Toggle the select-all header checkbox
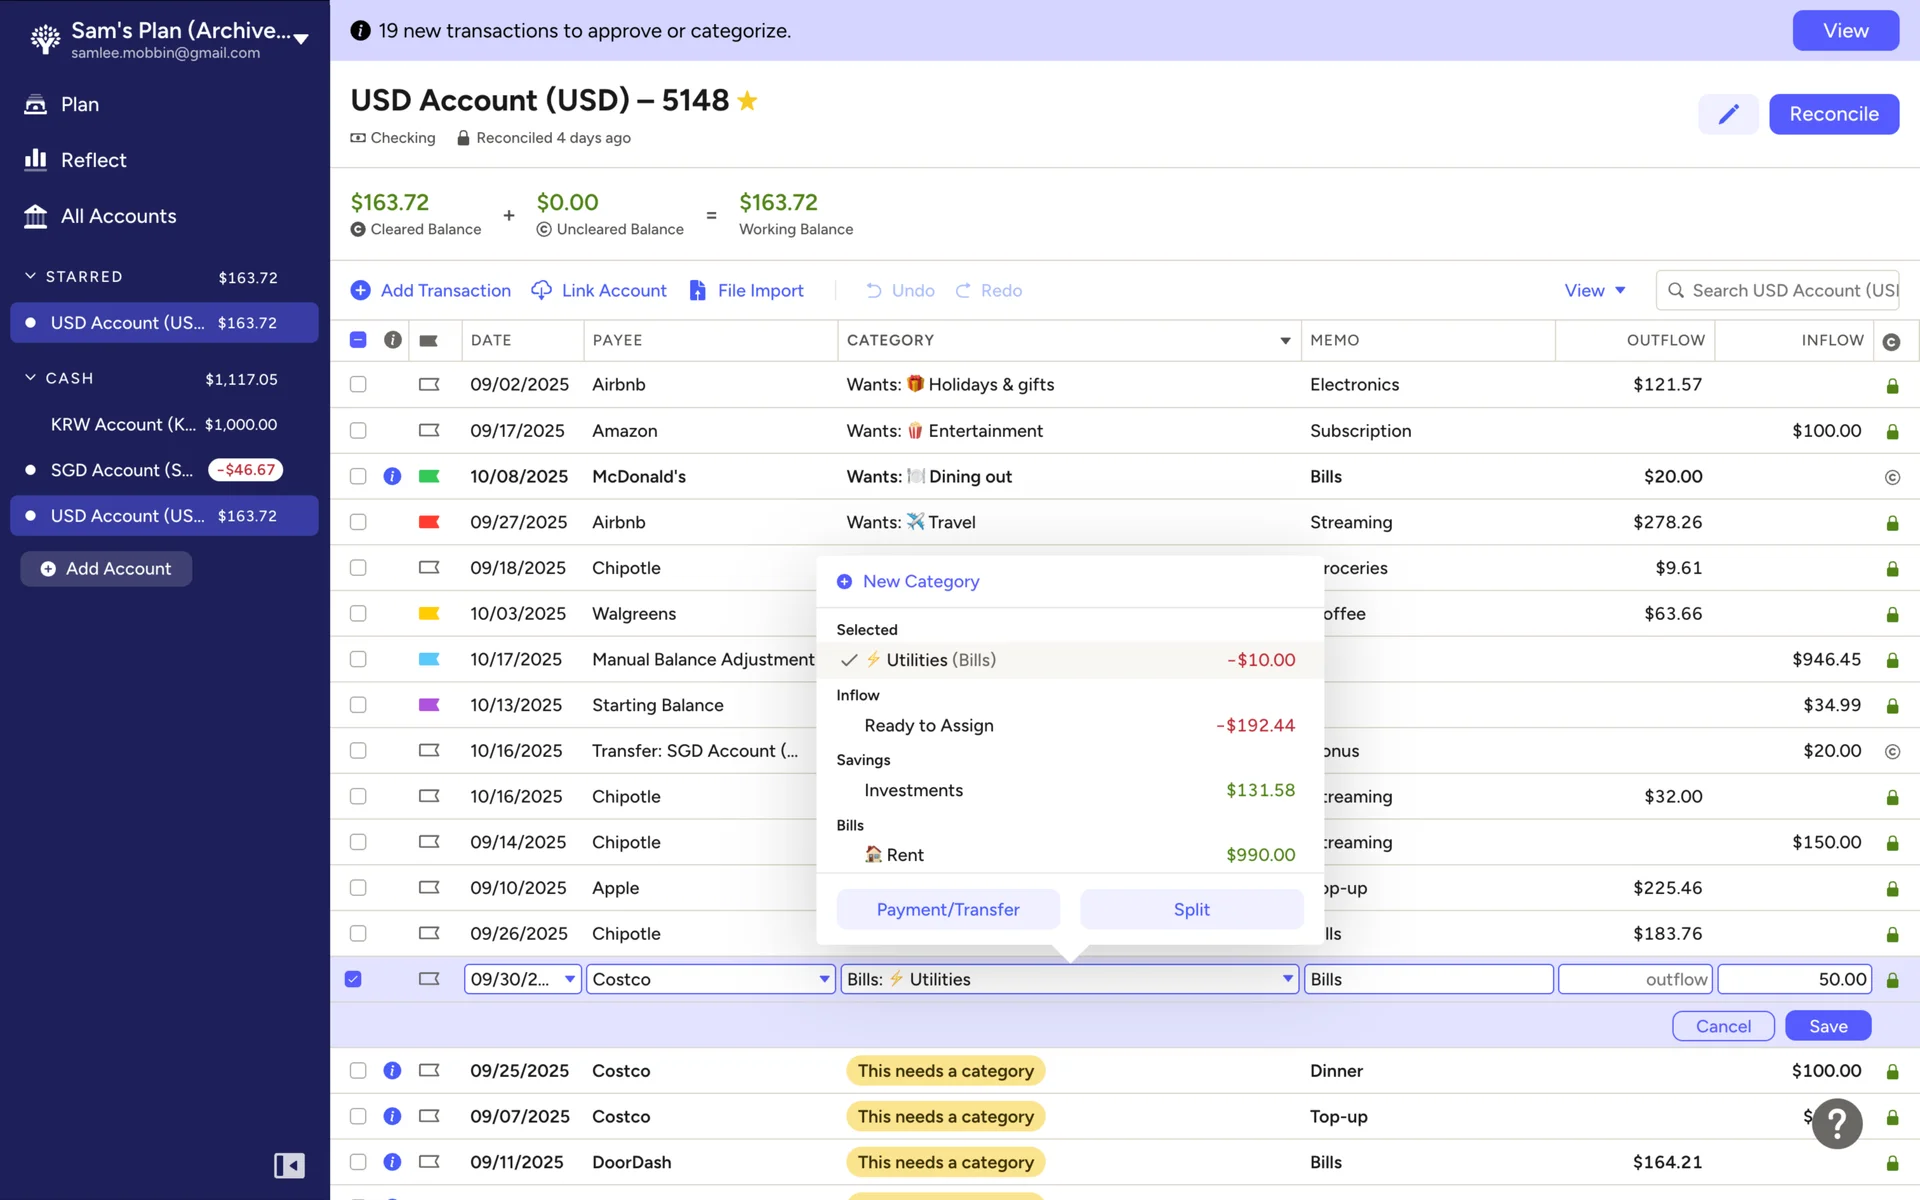Screen dimensions: 1920x1200 tap(358, 340)
